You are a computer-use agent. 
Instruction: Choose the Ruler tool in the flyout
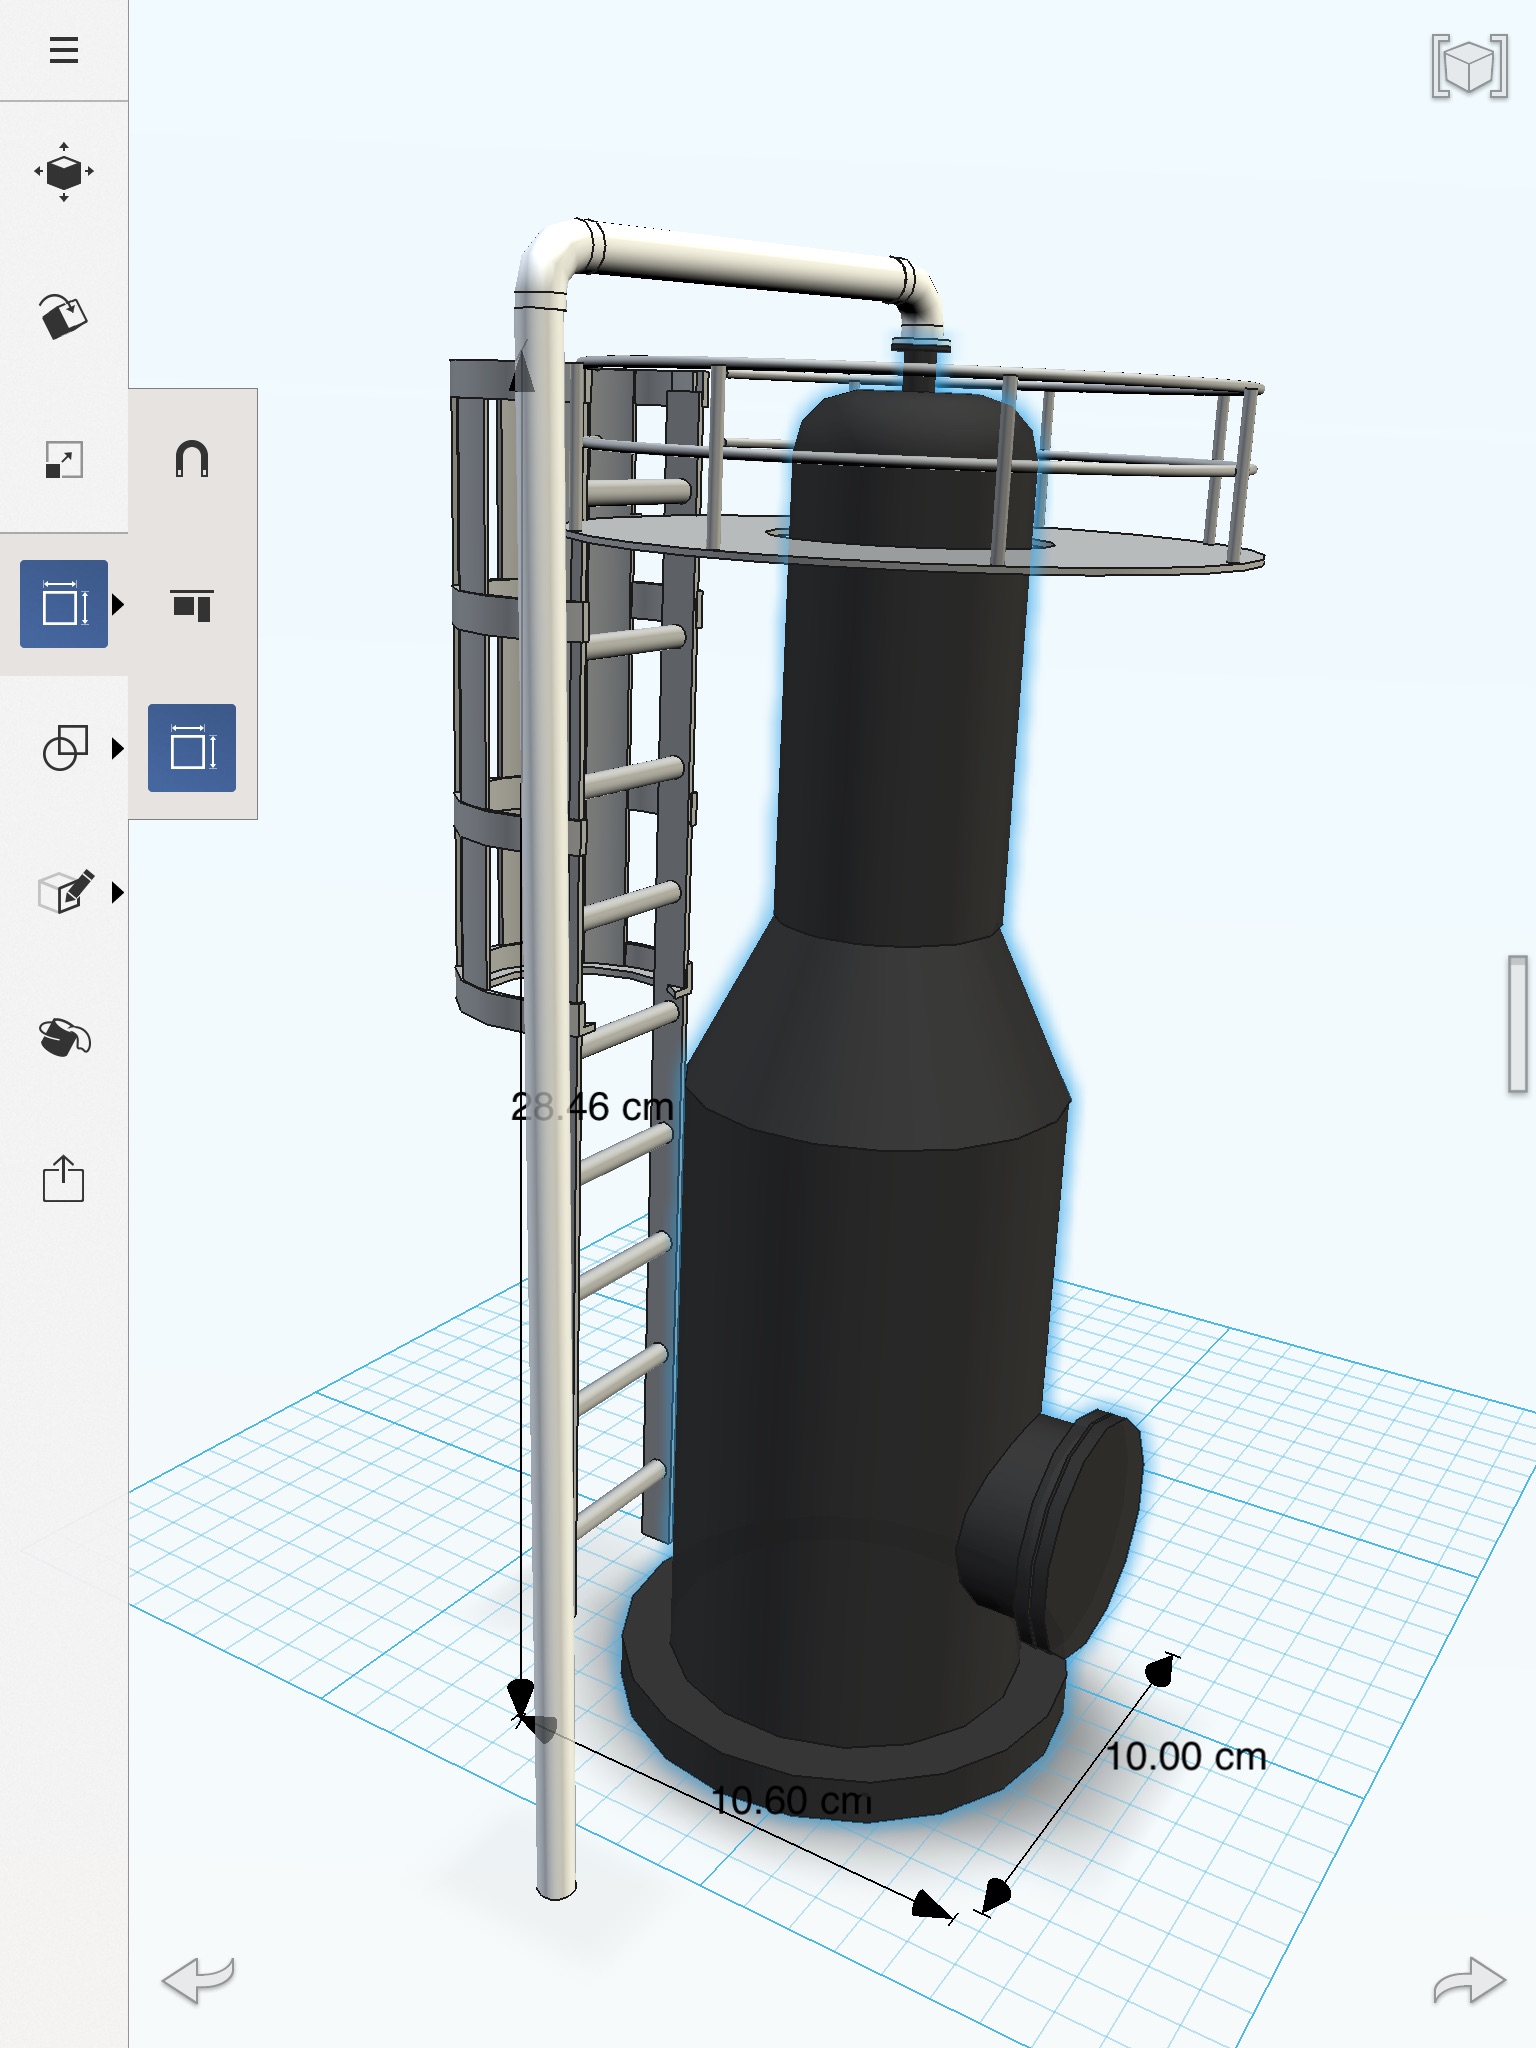192,748
